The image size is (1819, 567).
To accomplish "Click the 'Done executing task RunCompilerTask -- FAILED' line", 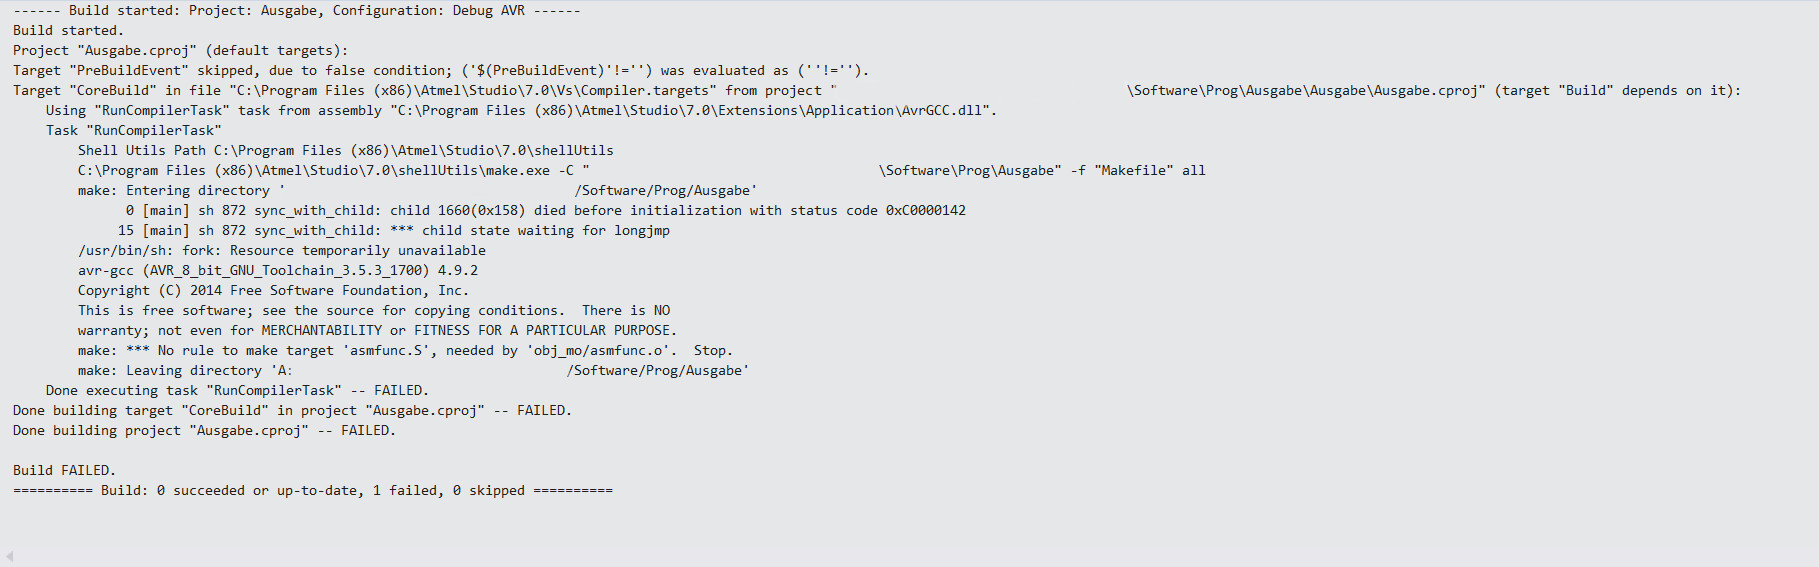I will coord(238,390).
